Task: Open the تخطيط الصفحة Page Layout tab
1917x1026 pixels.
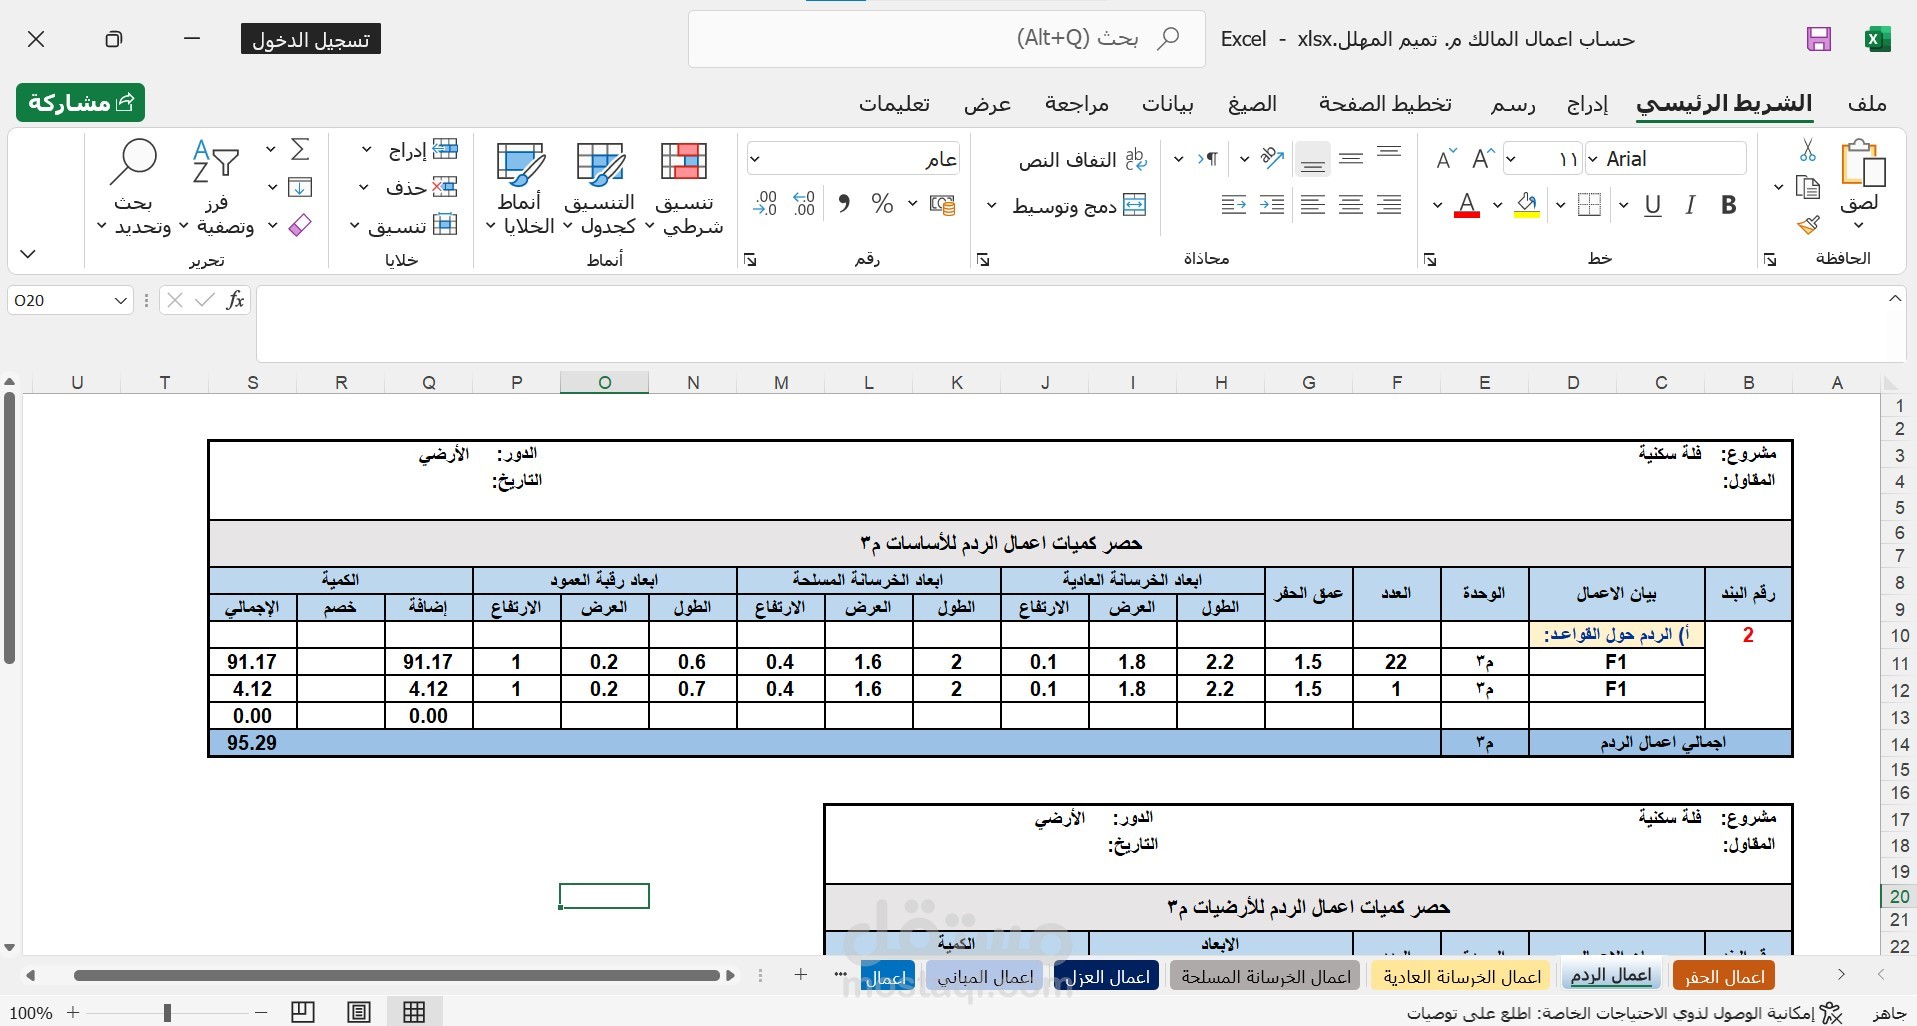Action: [x=1385, y=104]
